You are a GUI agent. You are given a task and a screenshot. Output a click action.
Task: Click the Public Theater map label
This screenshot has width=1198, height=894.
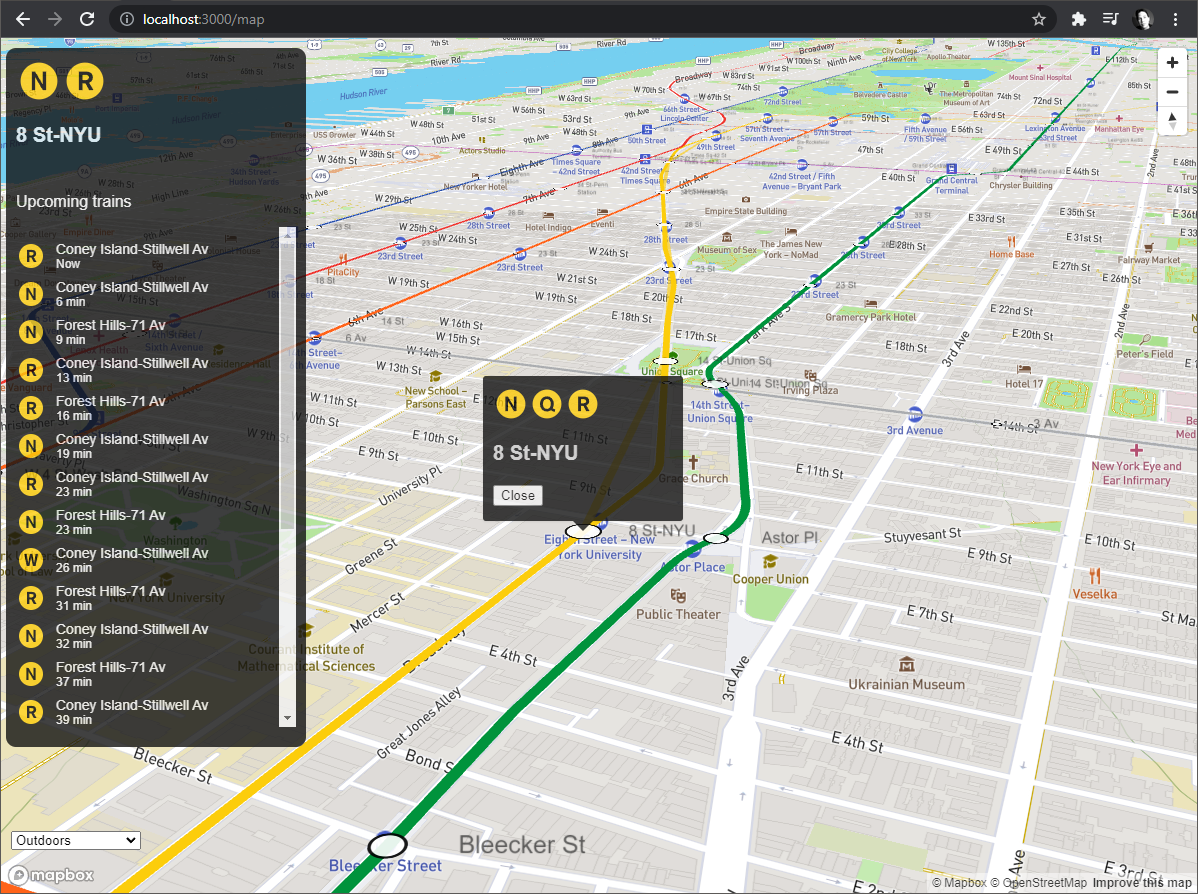click(678, 614)
